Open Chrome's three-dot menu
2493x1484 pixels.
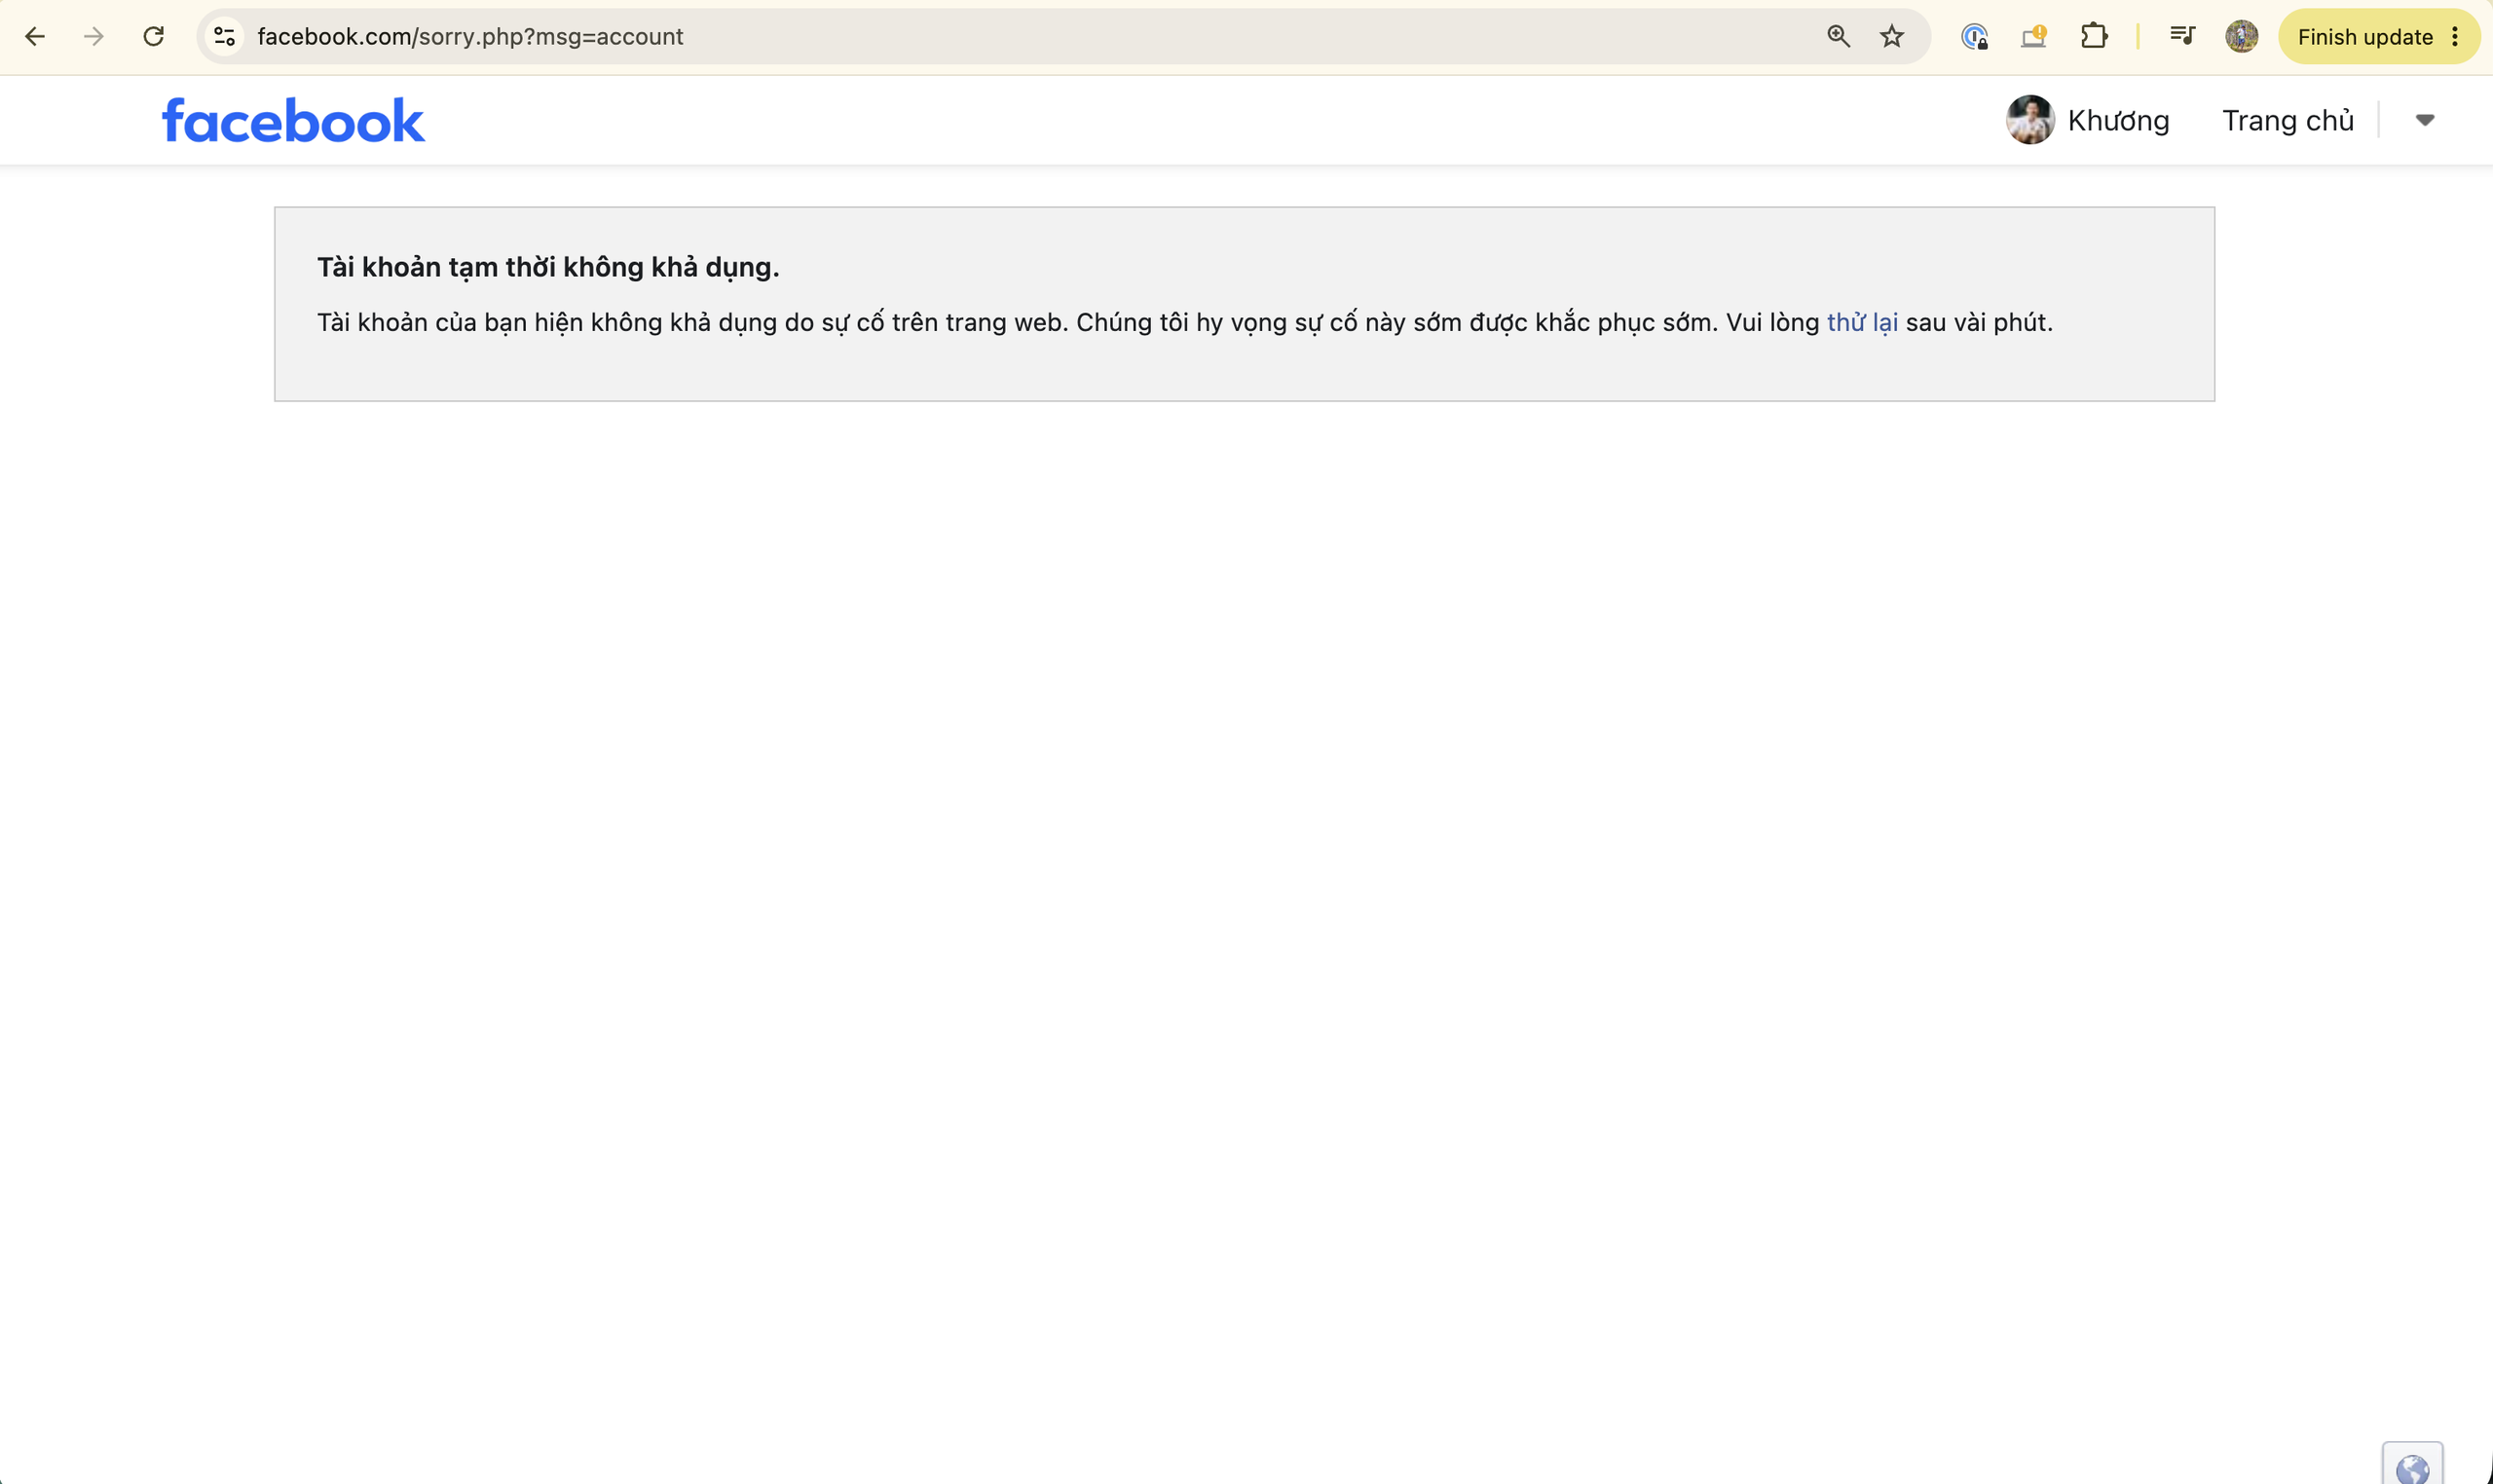pyautogui.click(x=2455, y=37)
